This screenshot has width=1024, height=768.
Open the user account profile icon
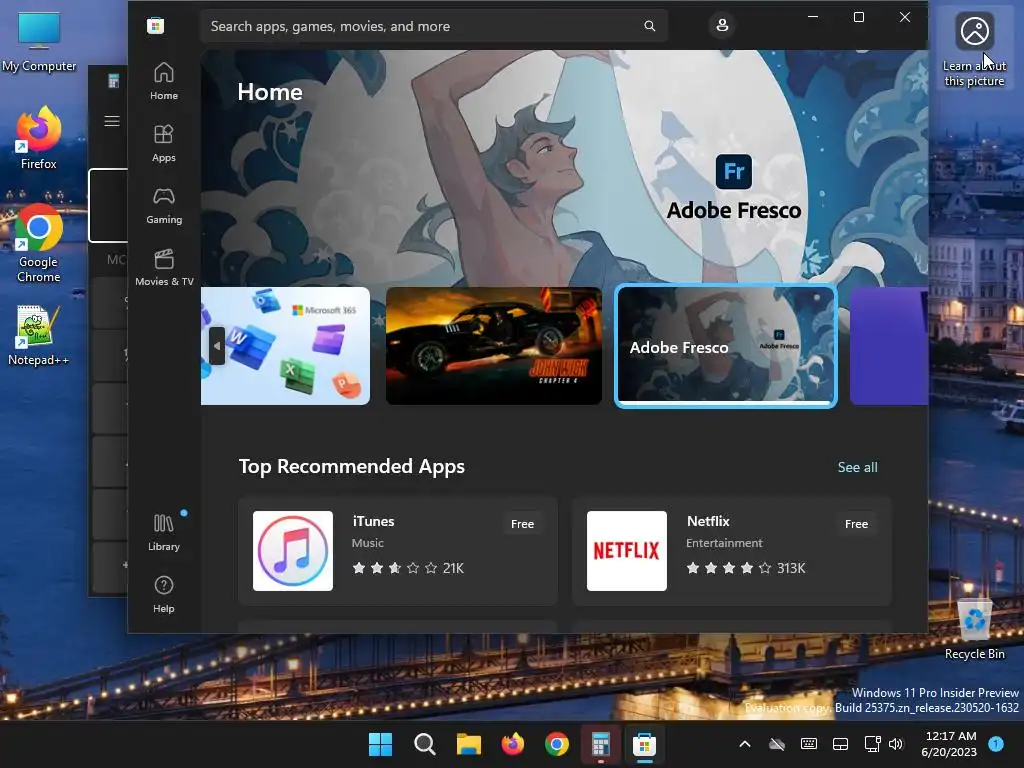click(722, 25)
